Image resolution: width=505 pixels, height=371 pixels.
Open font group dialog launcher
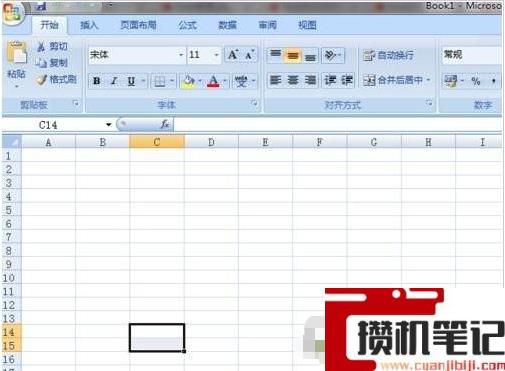point(255,104)
